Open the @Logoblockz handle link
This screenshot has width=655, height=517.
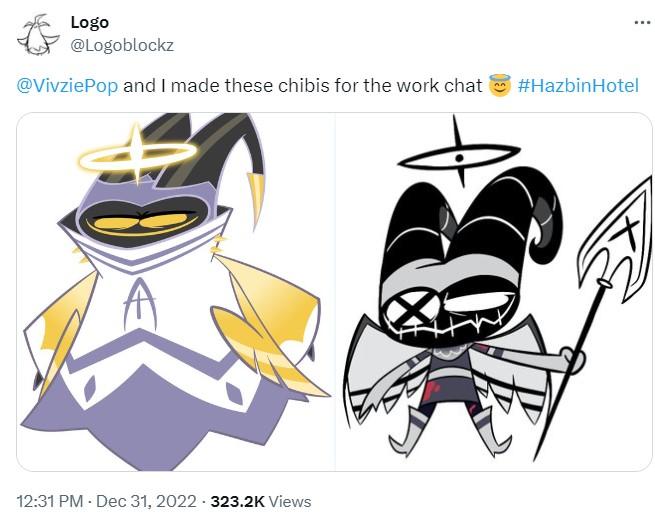coord(119,43)
